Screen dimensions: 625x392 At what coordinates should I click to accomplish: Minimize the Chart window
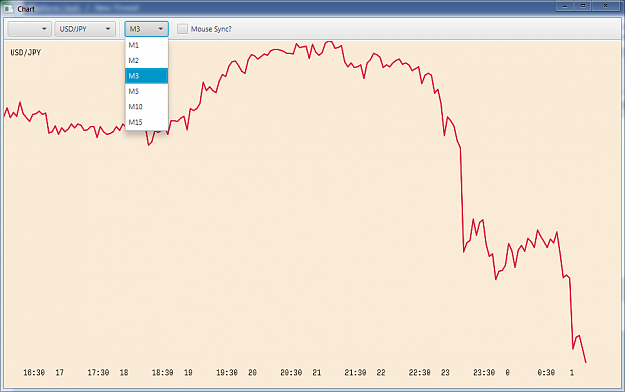tap(564, 6)
